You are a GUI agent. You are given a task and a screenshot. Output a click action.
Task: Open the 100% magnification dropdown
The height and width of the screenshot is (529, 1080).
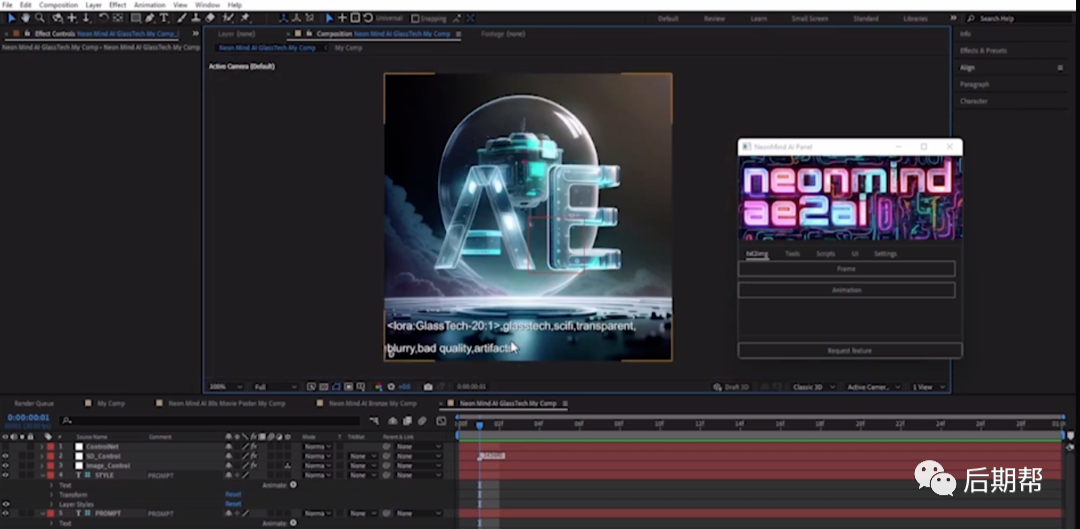tap(225, 387)
